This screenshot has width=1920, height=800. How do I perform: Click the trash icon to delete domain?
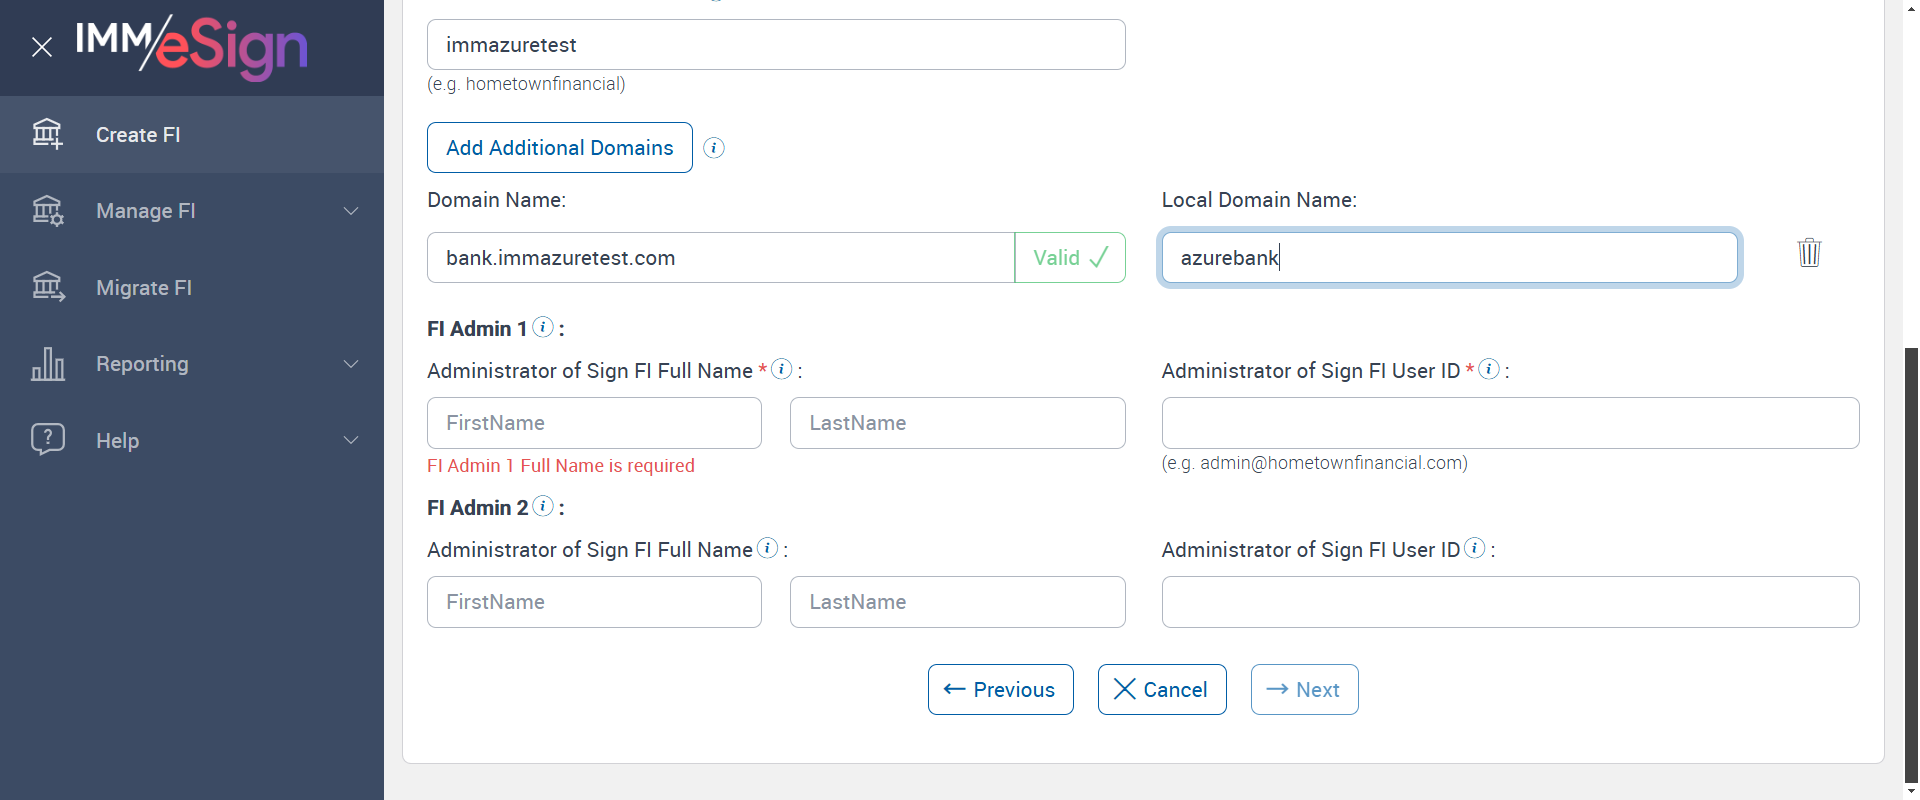(1809, 252)
